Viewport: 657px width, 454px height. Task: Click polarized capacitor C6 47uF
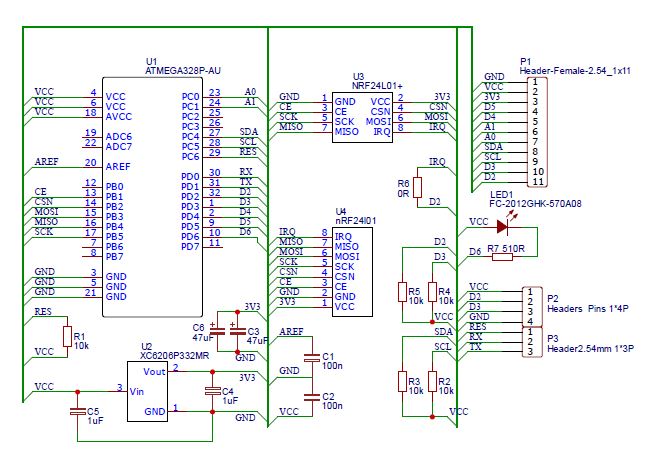pos(220,329)
